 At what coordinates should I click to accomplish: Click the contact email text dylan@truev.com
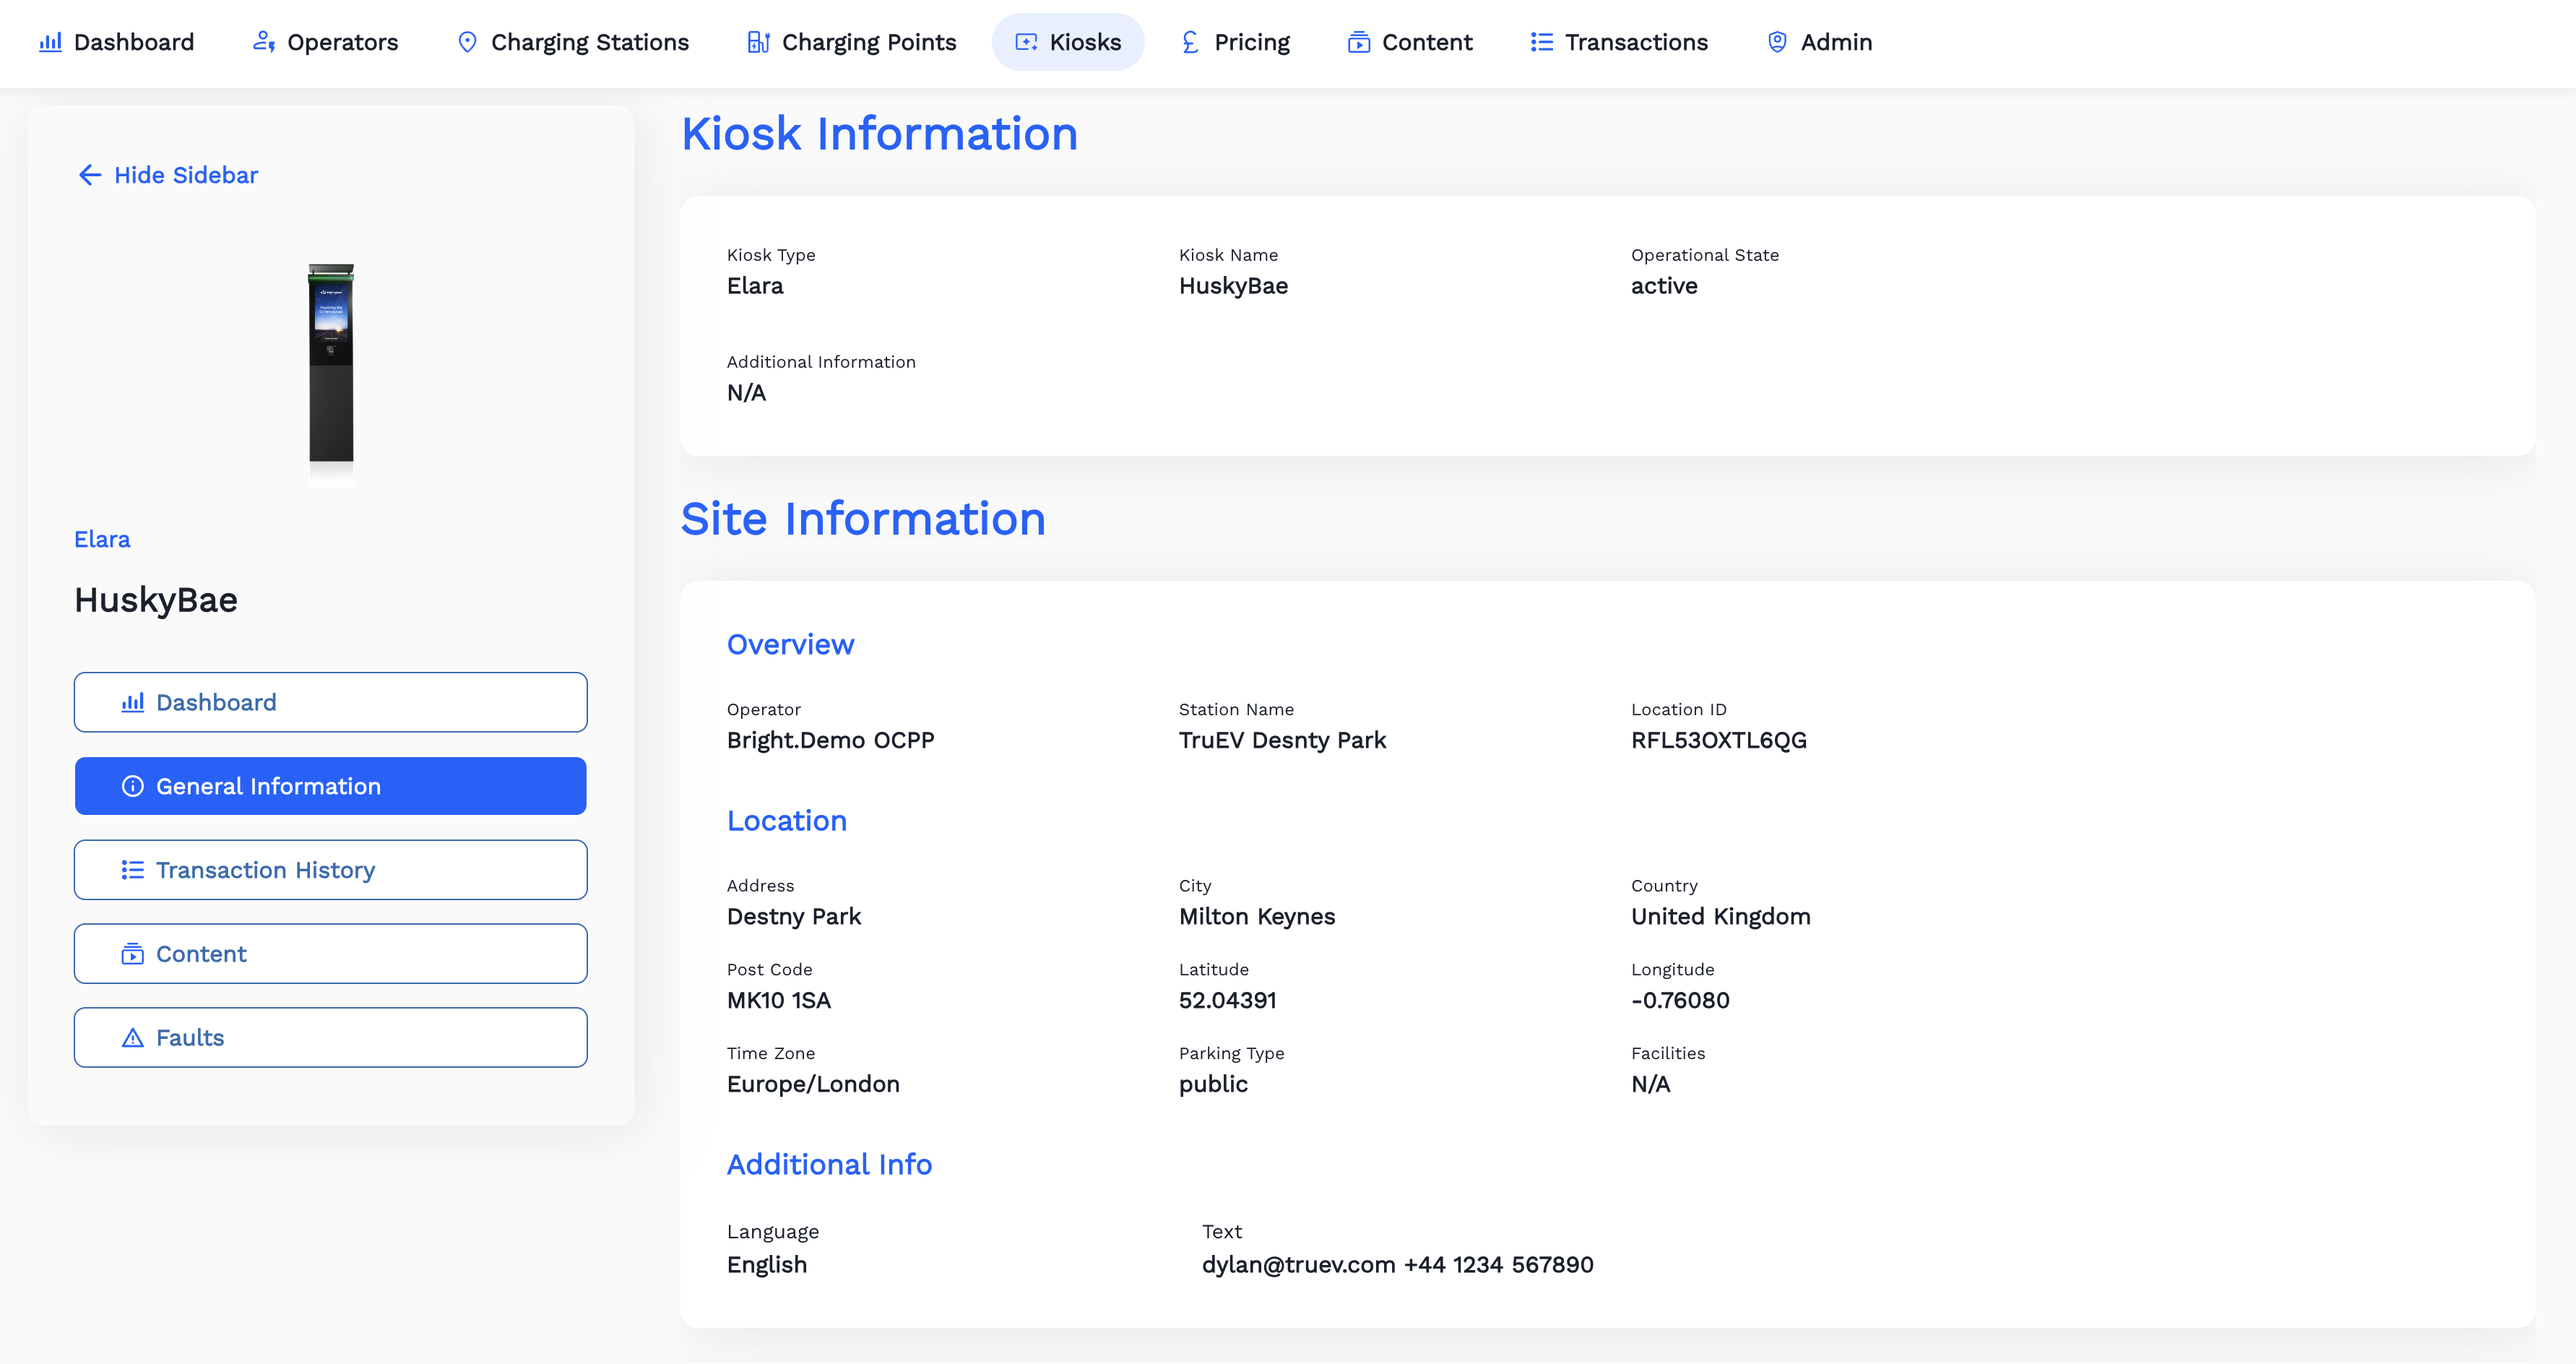pos(1298,1265)
